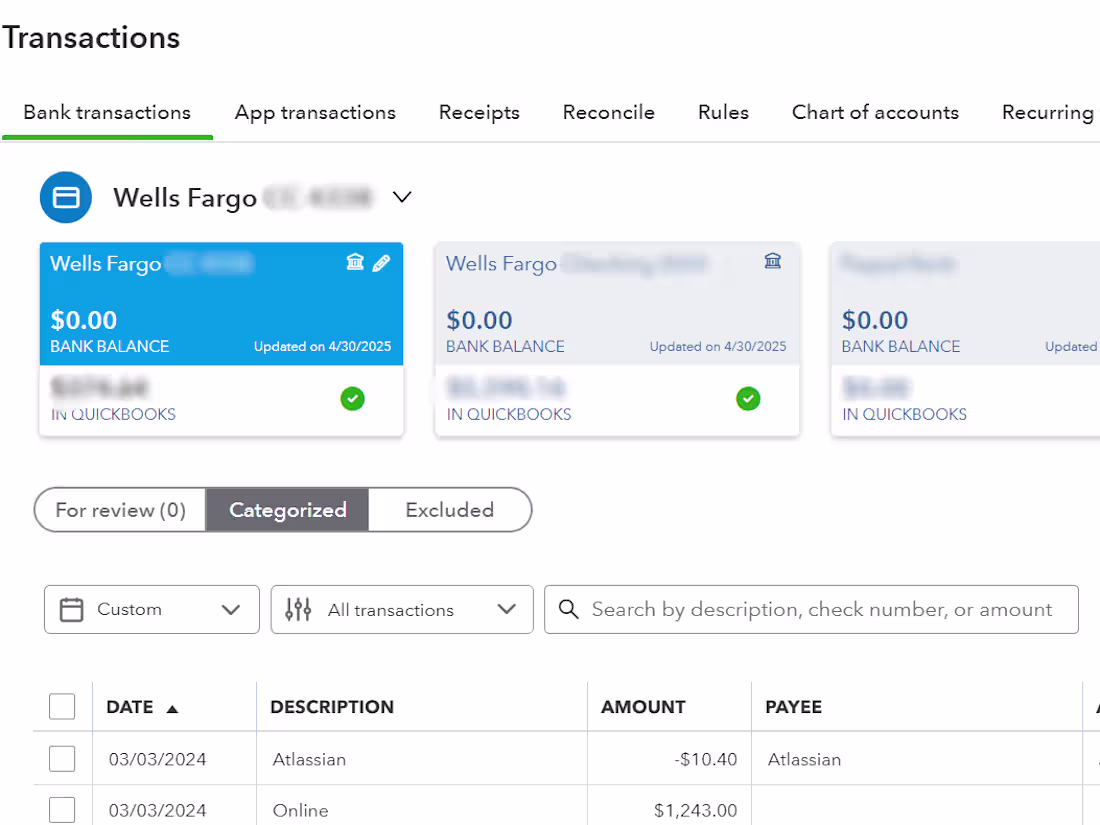Screen dimensions: 1100x825
Task: Open the Custom date range dropdown
Action: 152,610
